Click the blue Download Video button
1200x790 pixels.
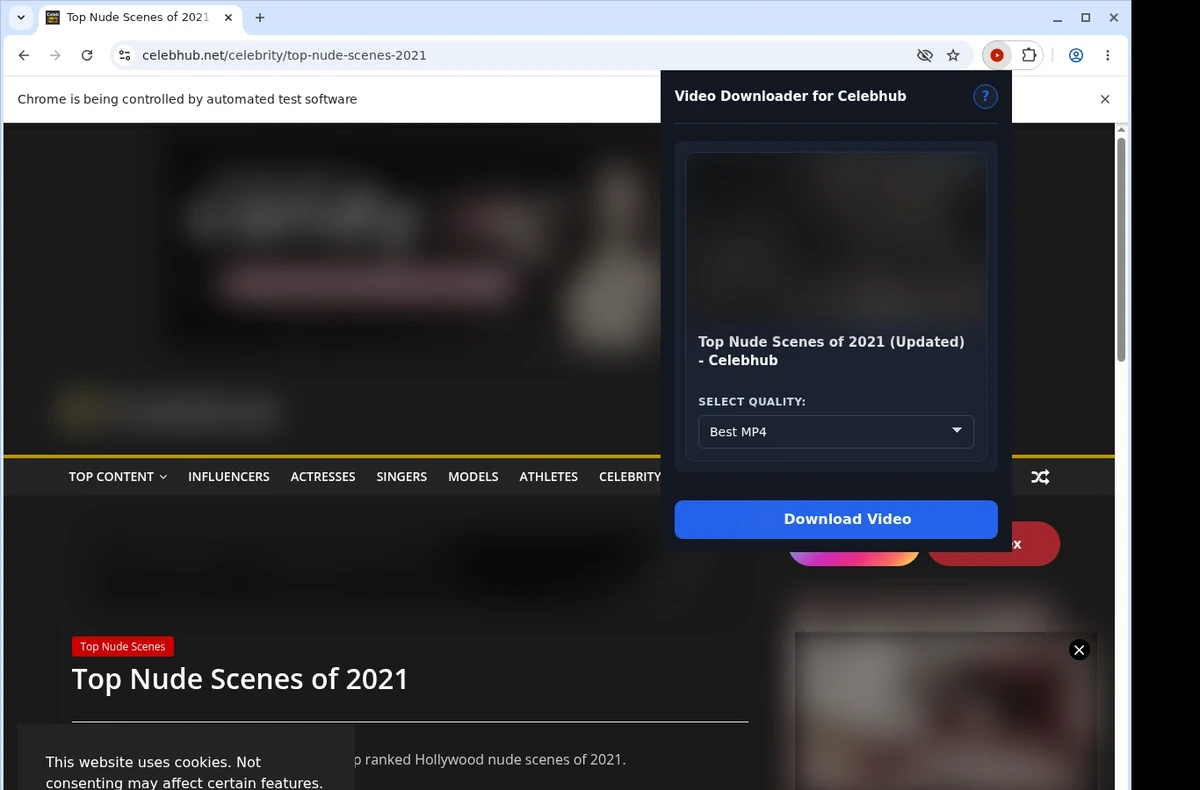pyautogui.click(x=836, y=519)
